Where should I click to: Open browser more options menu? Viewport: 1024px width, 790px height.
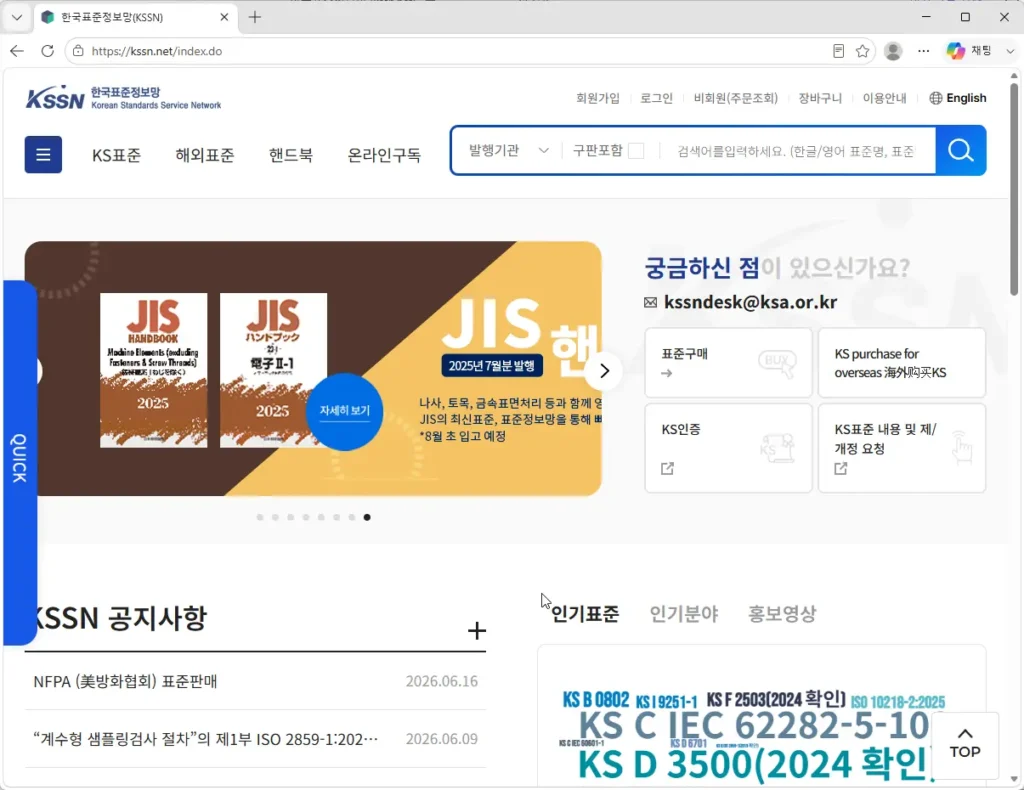[923, 51]
